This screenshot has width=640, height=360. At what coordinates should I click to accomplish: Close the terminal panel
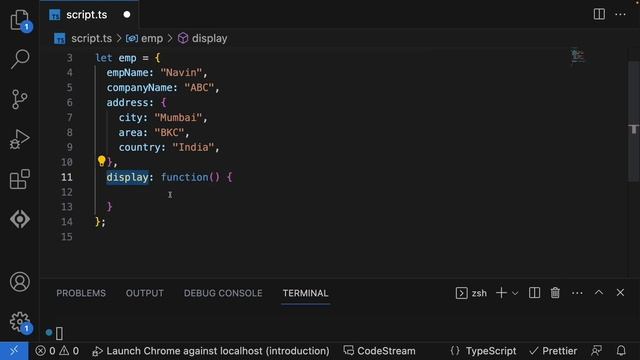(x=620, y=293)
